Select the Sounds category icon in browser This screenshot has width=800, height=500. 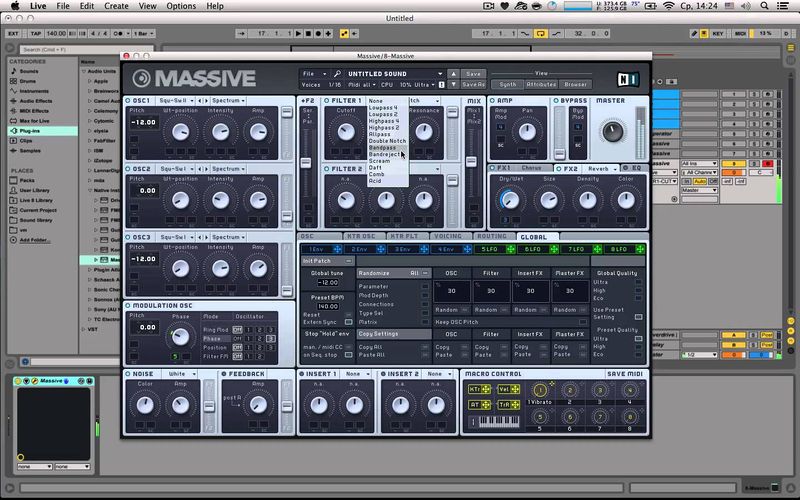(14, 71)
